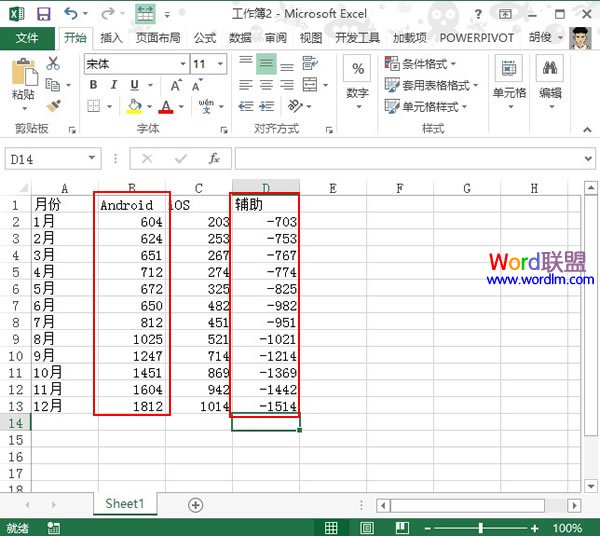Decrease font size with small A
600x536 pixels.
(x=197, y=85)
